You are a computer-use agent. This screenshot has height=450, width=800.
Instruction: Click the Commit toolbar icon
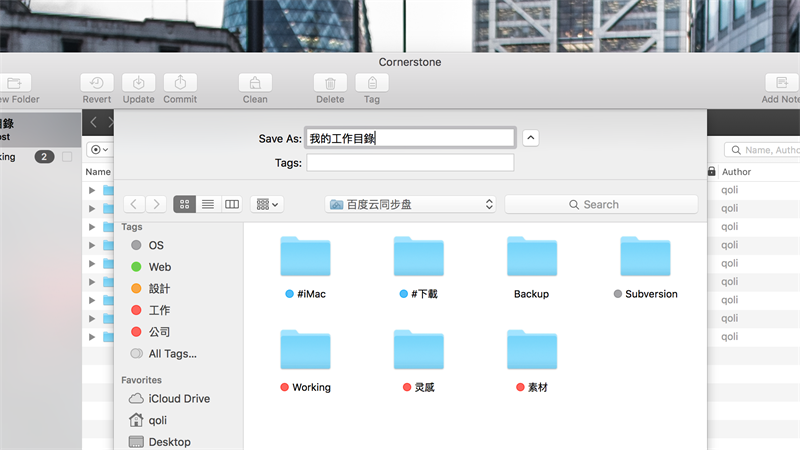pos(180,84)
